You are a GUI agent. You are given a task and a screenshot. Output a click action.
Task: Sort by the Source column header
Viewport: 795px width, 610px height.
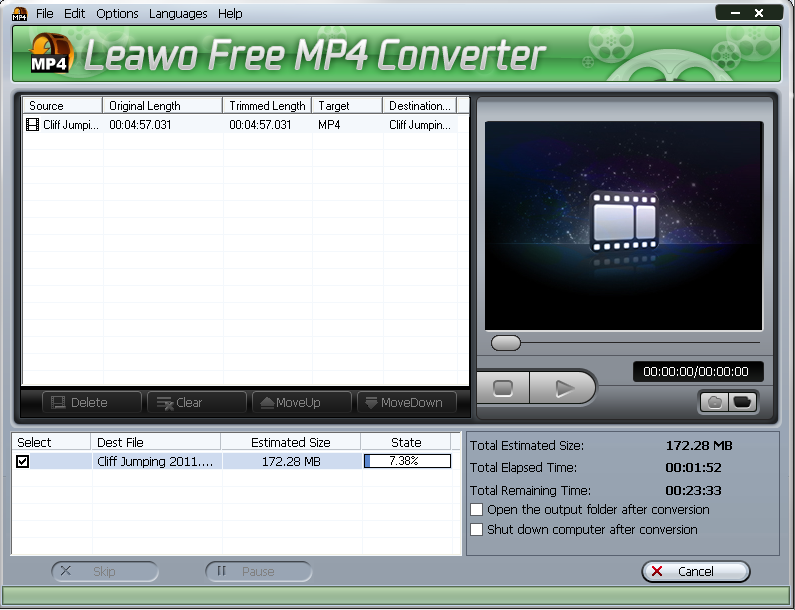coord(62,105)
